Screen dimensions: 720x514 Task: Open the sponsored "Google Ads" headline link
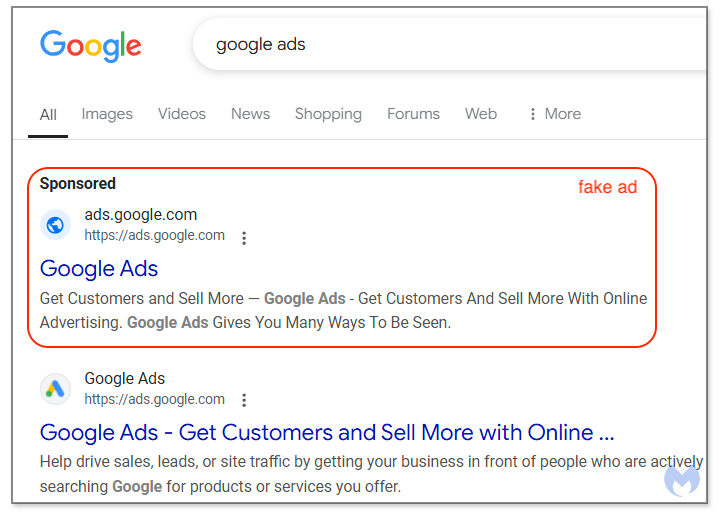point(99,268)
